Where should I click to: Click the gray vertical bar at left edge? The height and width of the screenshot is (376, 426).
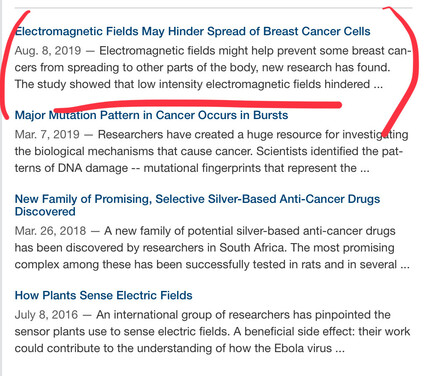coord(1,188)
